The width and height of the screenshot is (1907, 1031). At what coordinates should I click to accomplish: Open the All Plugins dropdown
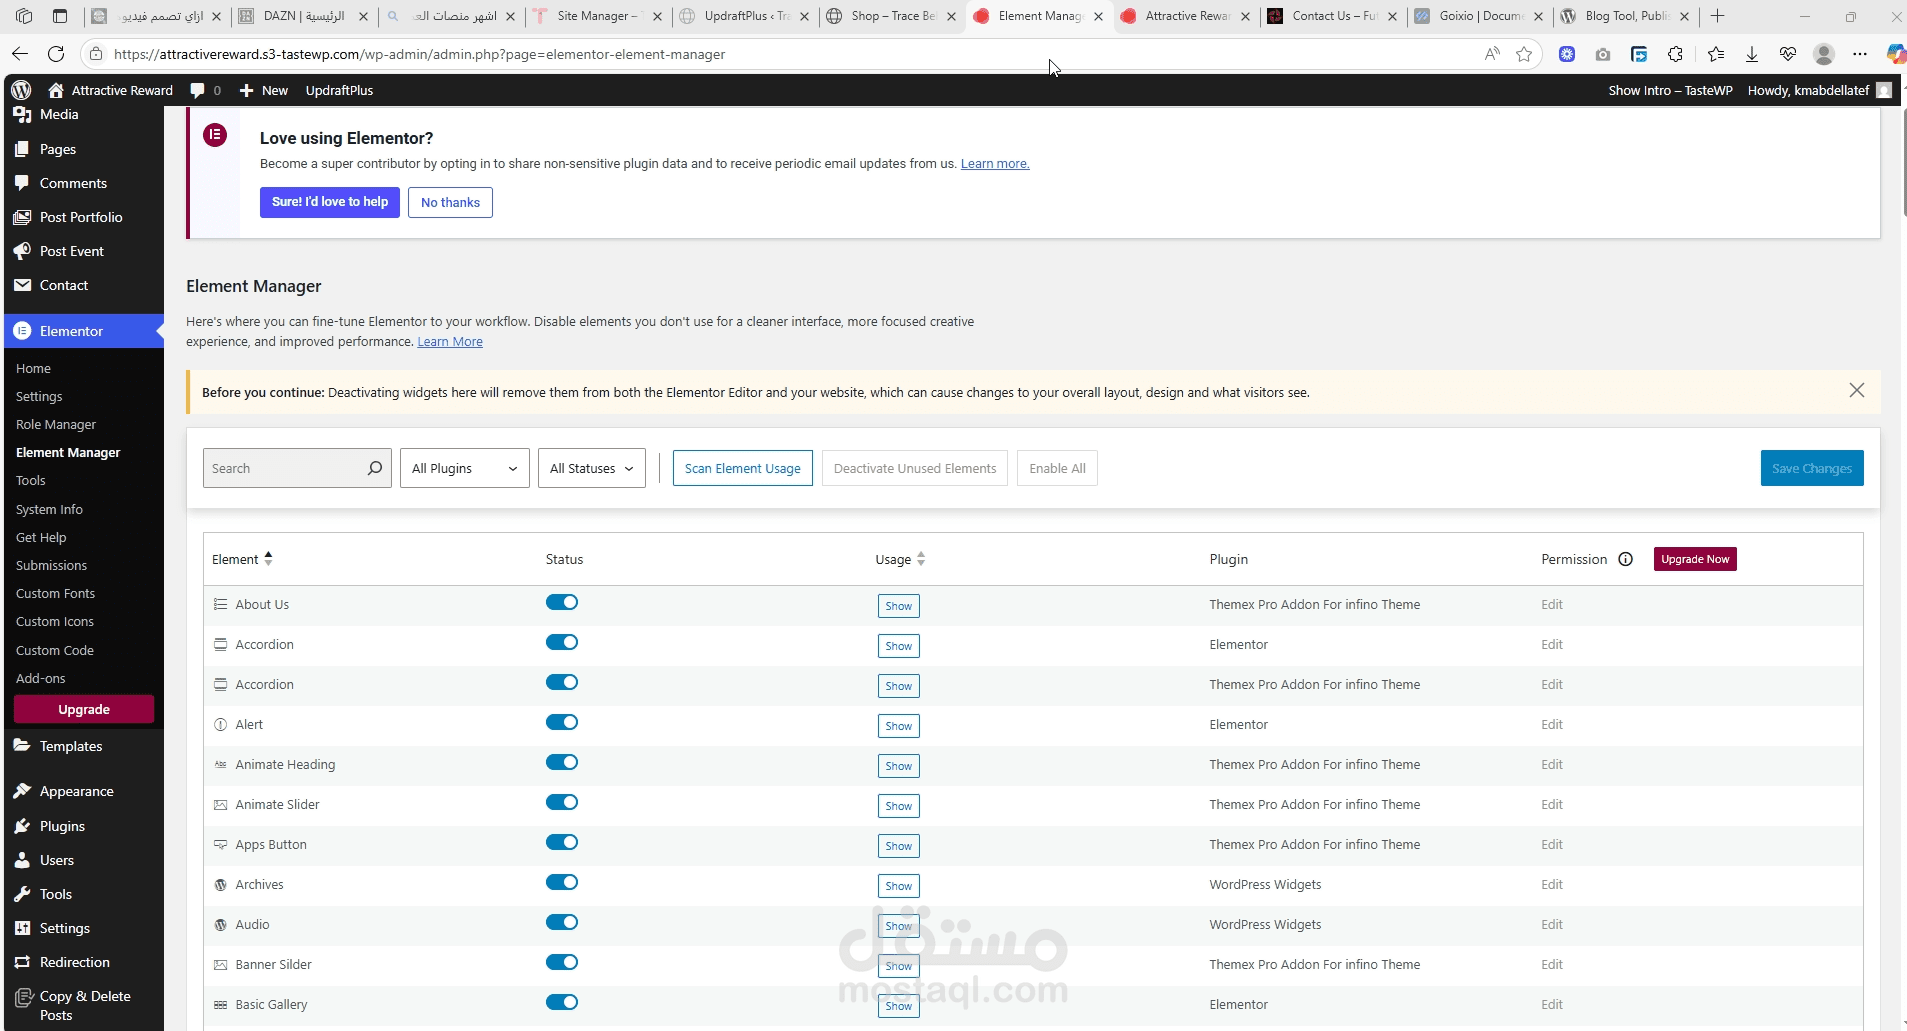(x=465, y=468)
